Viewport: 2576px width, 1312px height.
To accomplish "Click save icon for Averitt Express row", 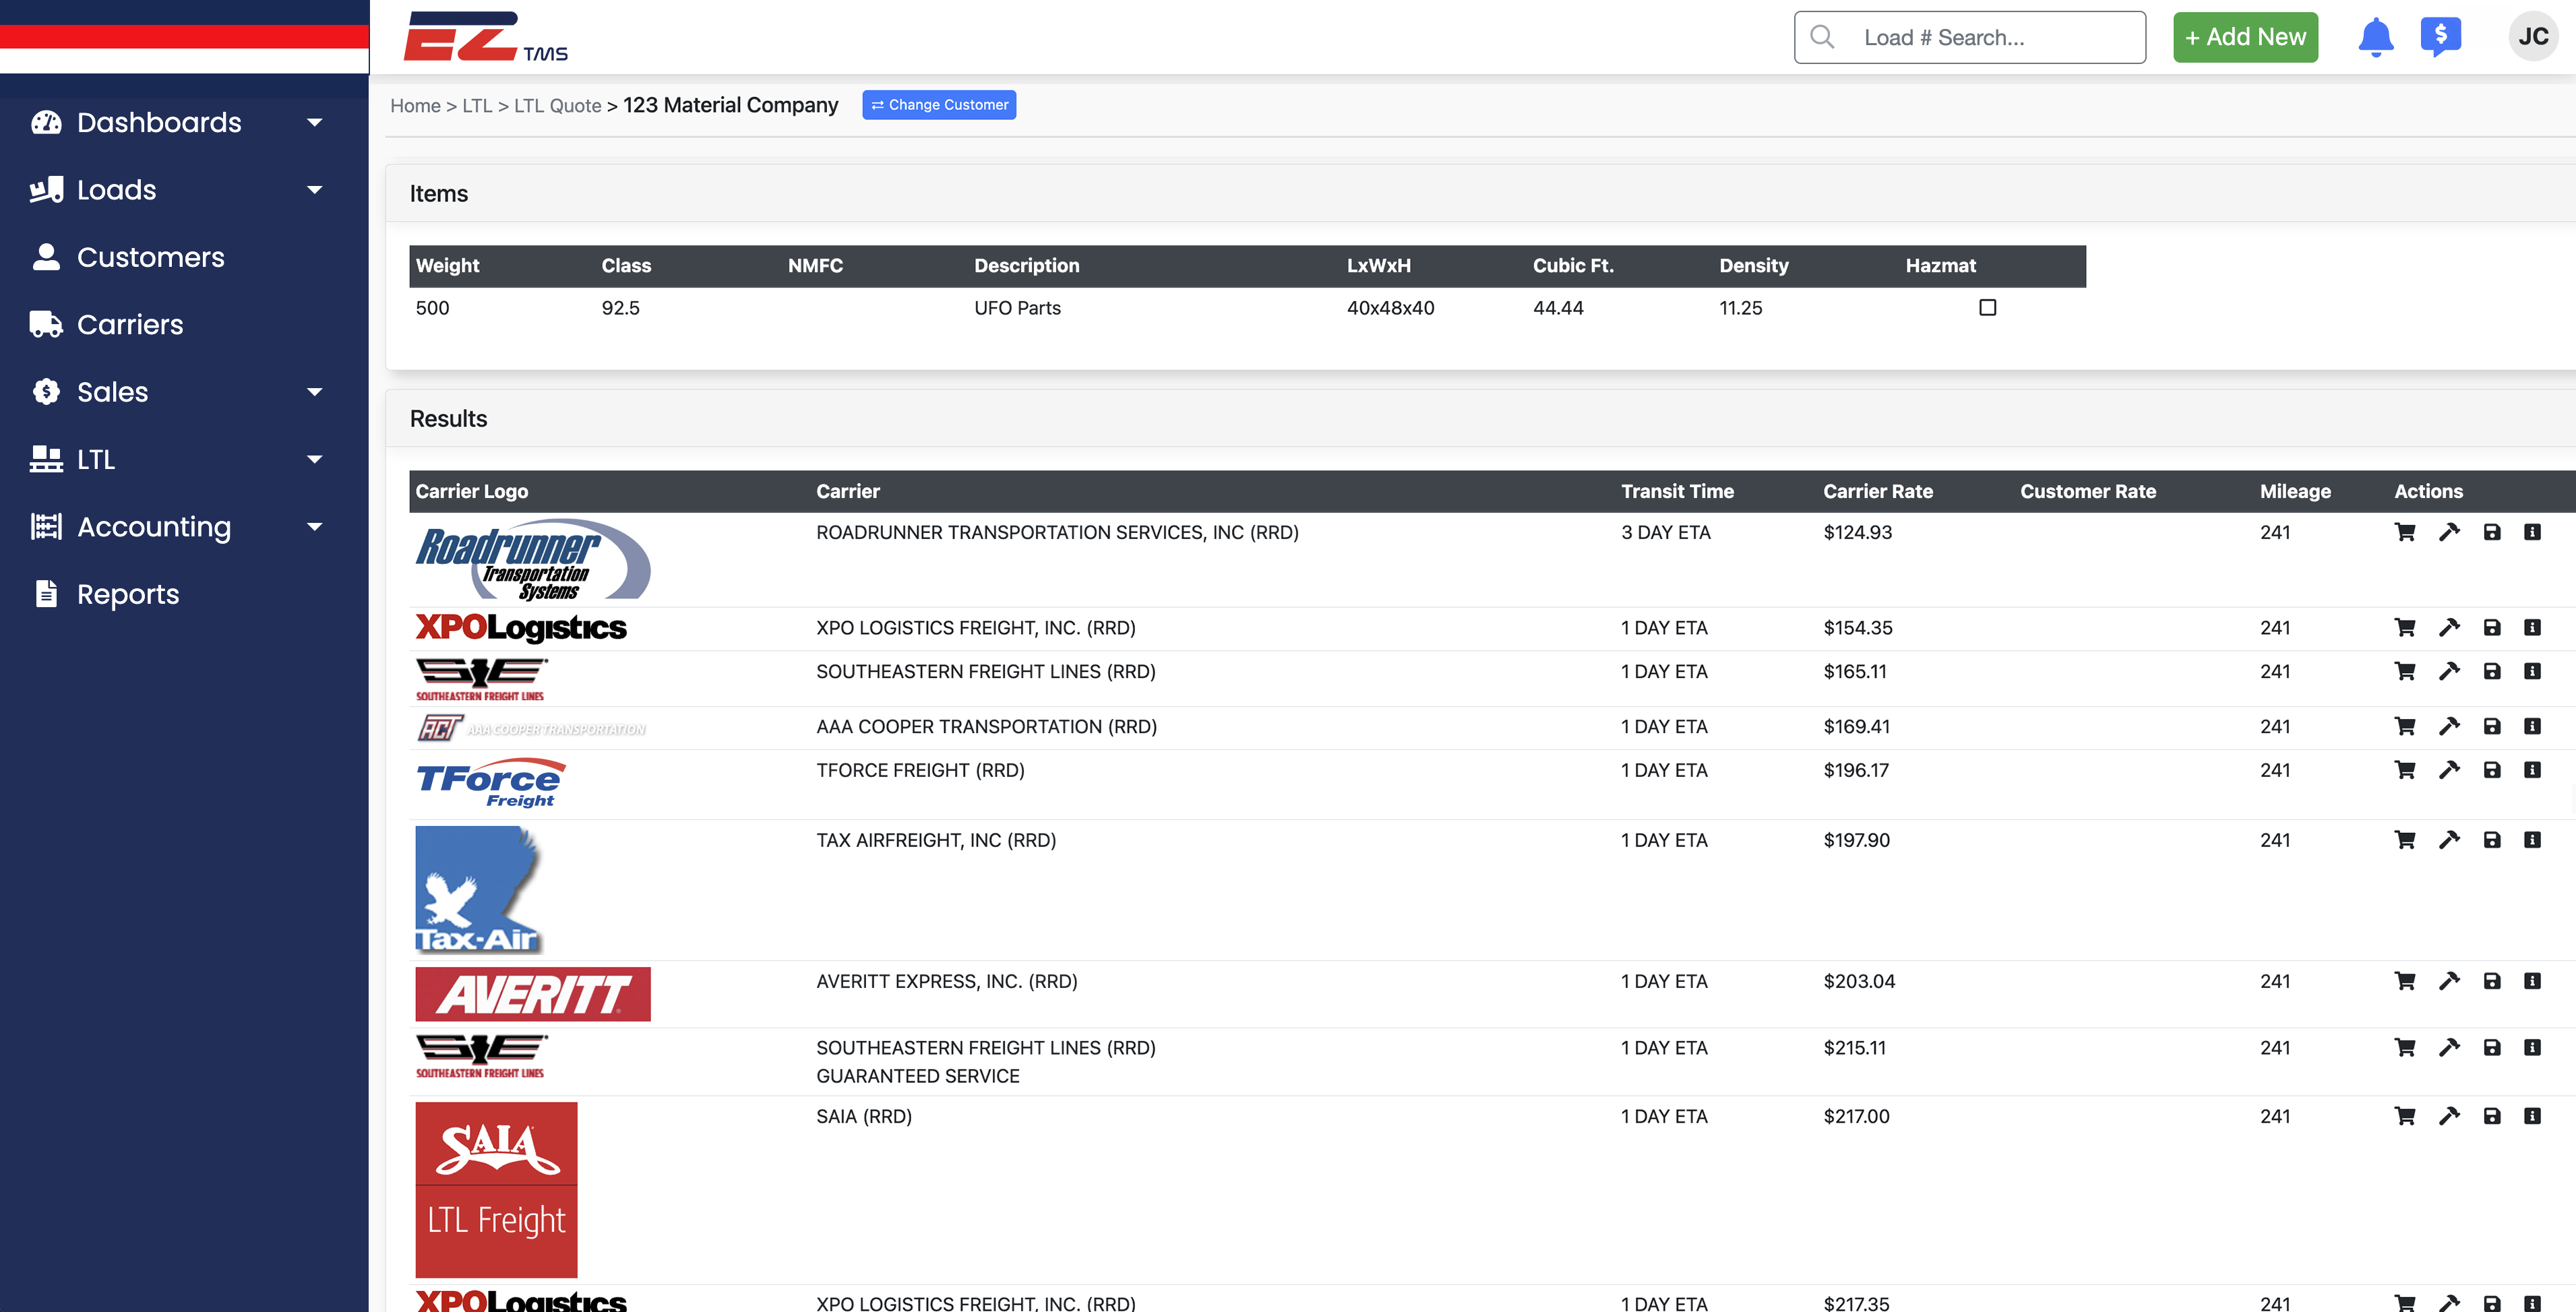I will tap(2492, 981).
